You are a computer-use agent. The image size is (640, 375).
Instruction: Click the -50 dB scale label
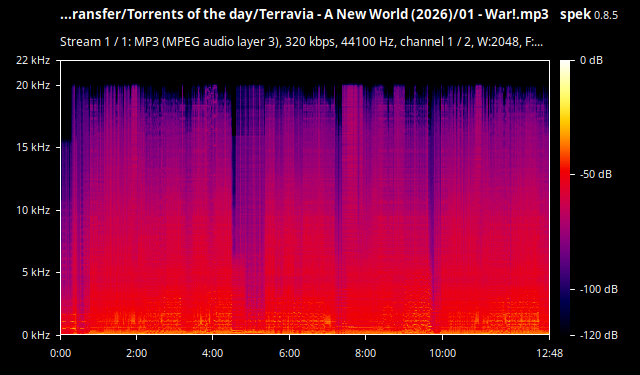[x=596, y=175]
